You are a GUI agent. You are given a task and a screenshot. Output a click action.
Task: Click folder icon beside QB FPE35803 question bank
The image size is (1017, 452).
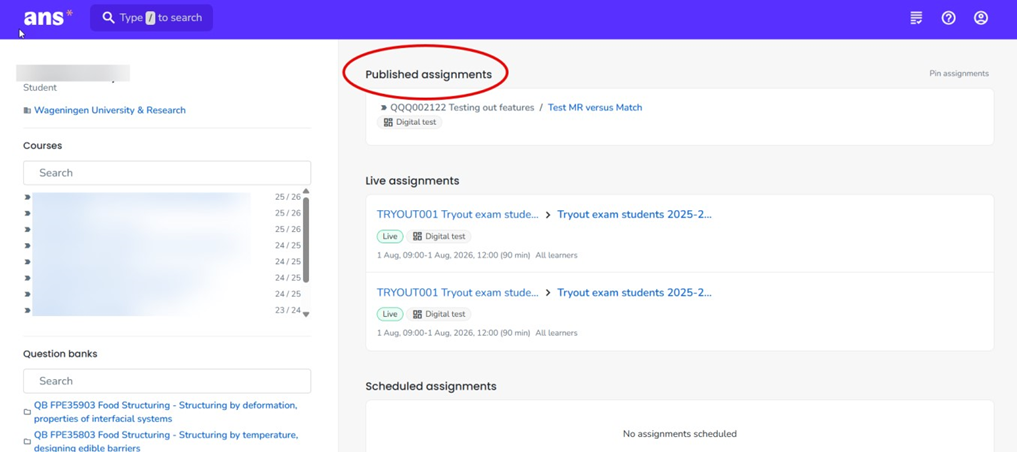[x=27, y=441]
